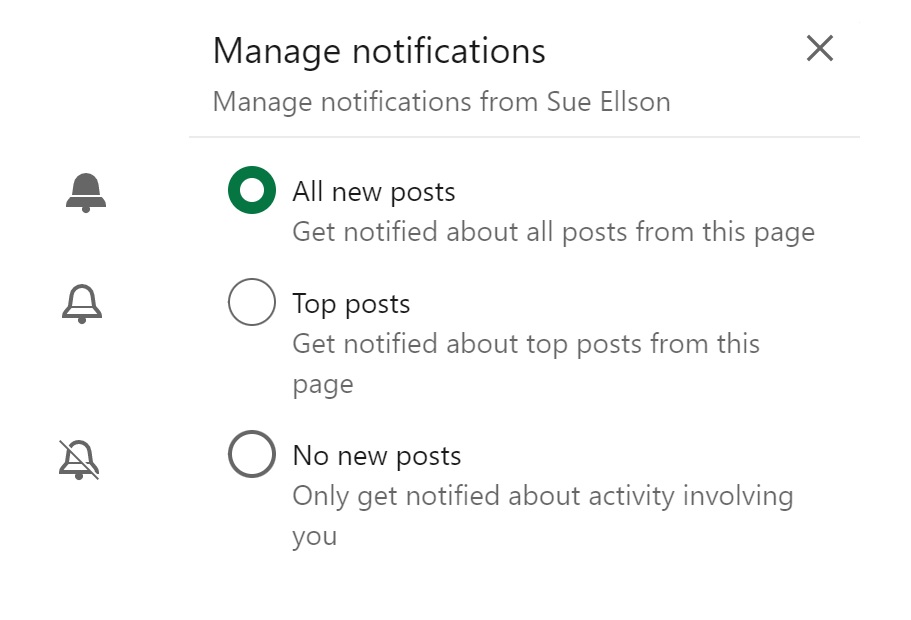Select the All new posts radio button
The height and width of the screenshot is (620, 911).
(x=252, y=190)
